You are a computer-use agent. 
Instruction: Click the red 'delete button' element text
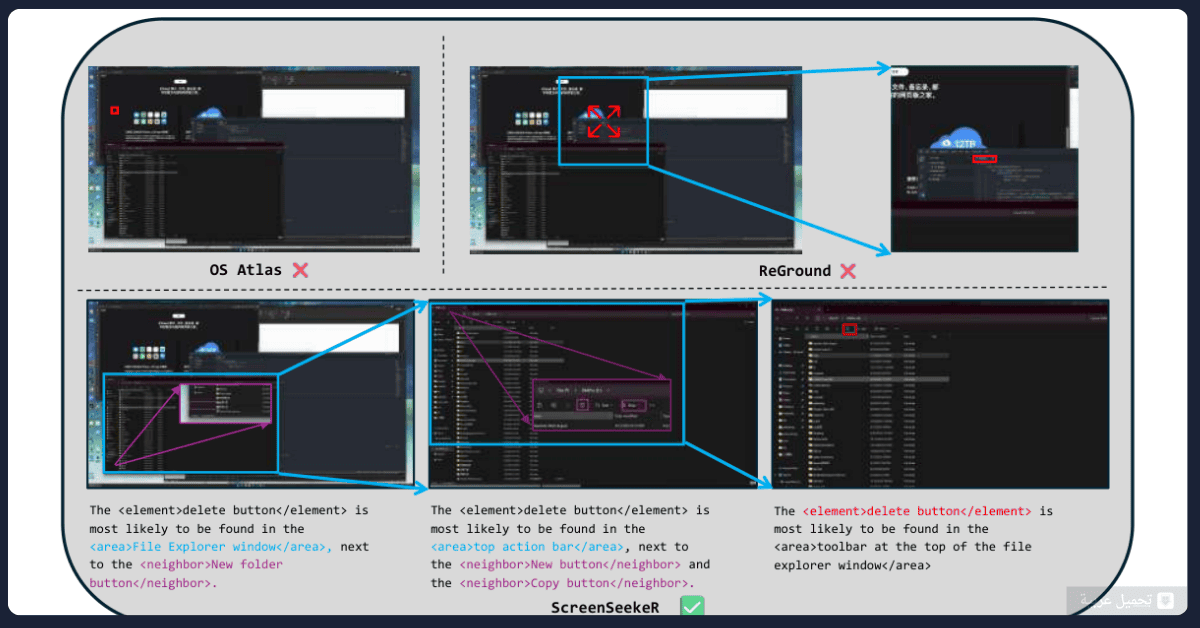(916, 510)
